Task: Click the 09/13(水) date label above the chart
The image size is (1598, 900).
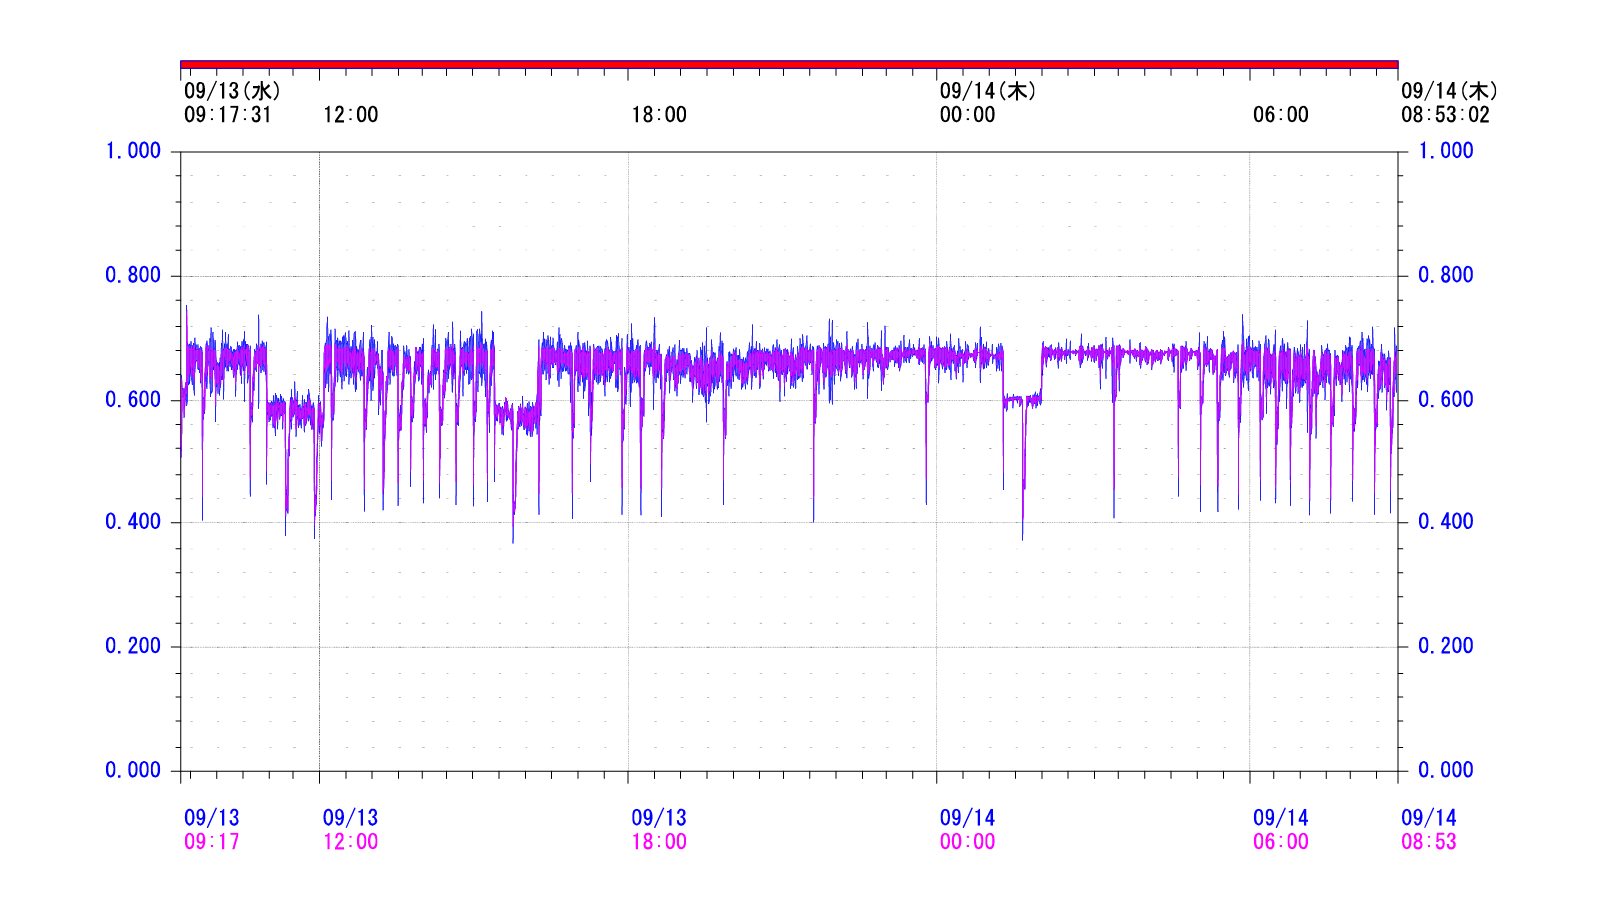Action: (232, 91)
